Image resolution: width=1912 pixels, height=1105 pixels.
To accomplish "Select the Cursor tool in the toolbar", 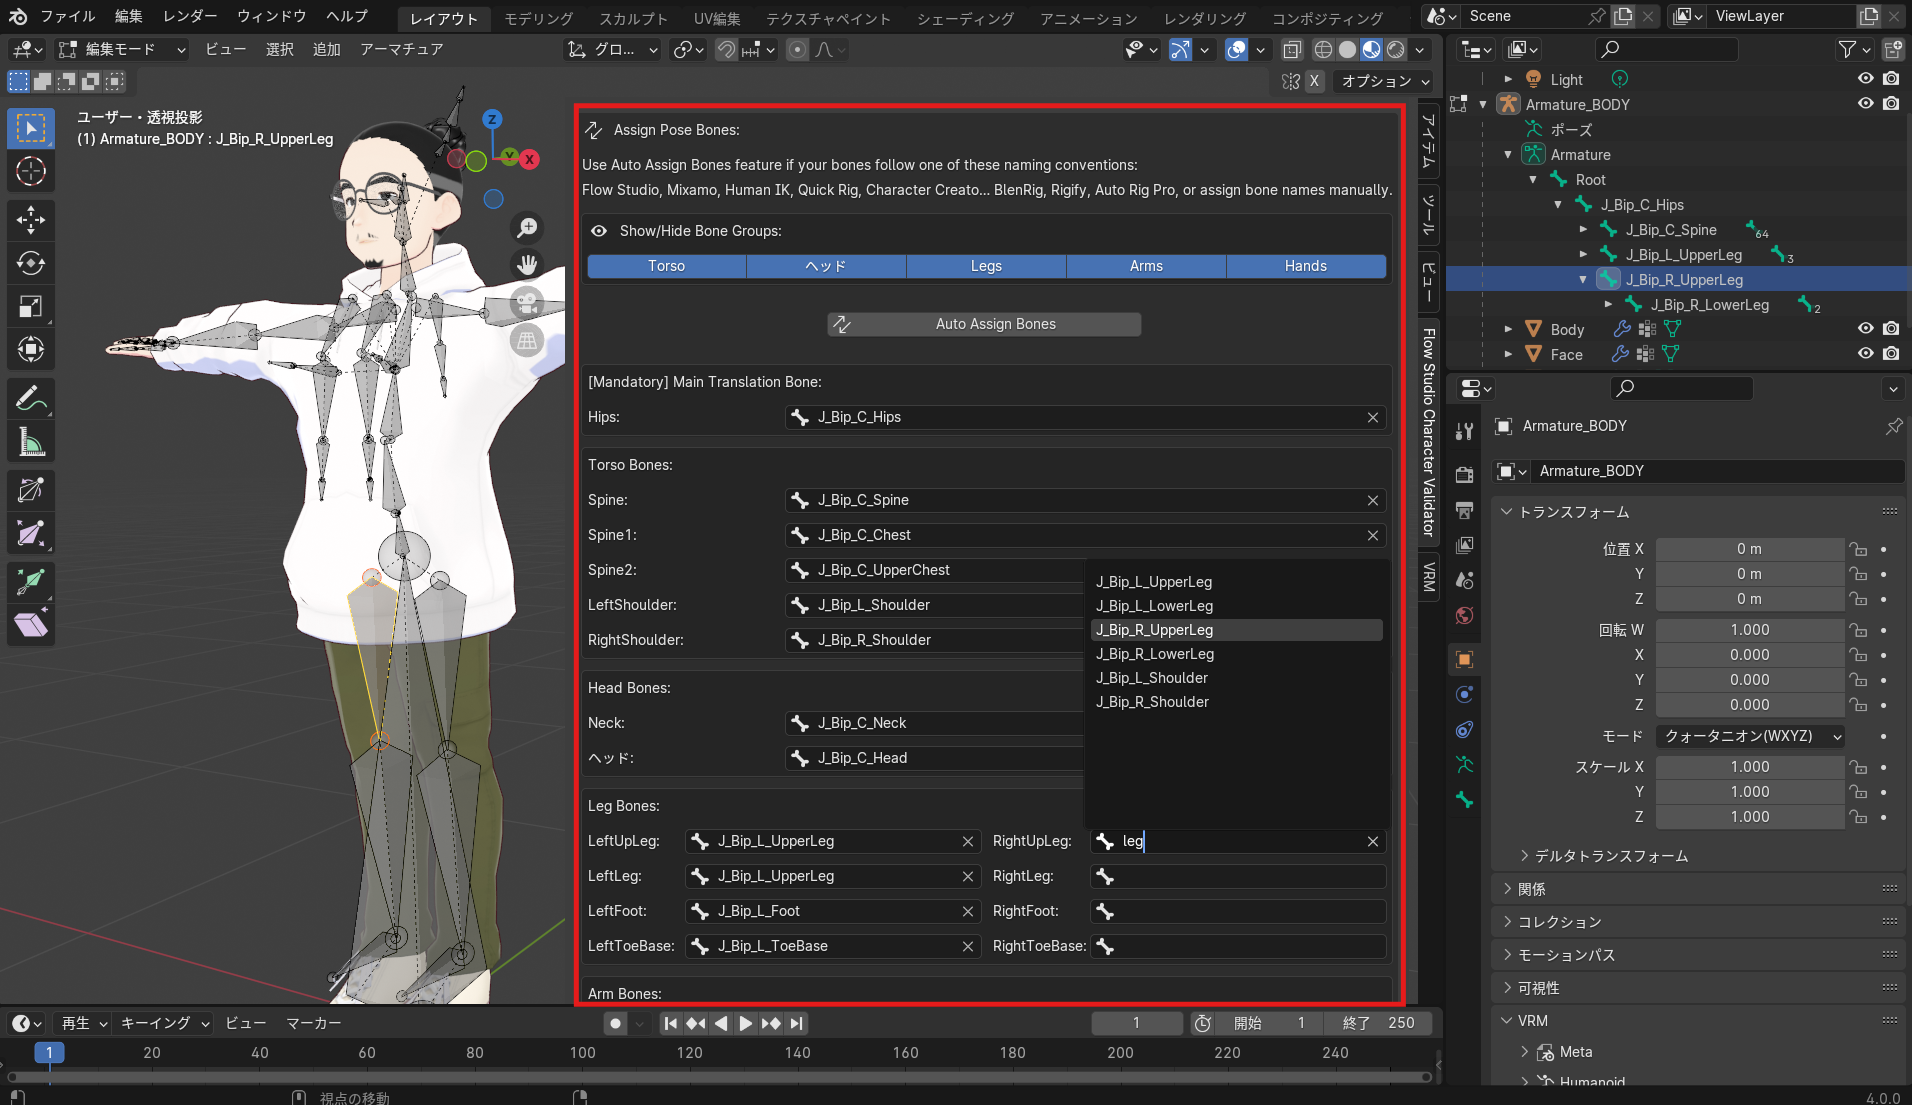I will click(x=31, y=172).
